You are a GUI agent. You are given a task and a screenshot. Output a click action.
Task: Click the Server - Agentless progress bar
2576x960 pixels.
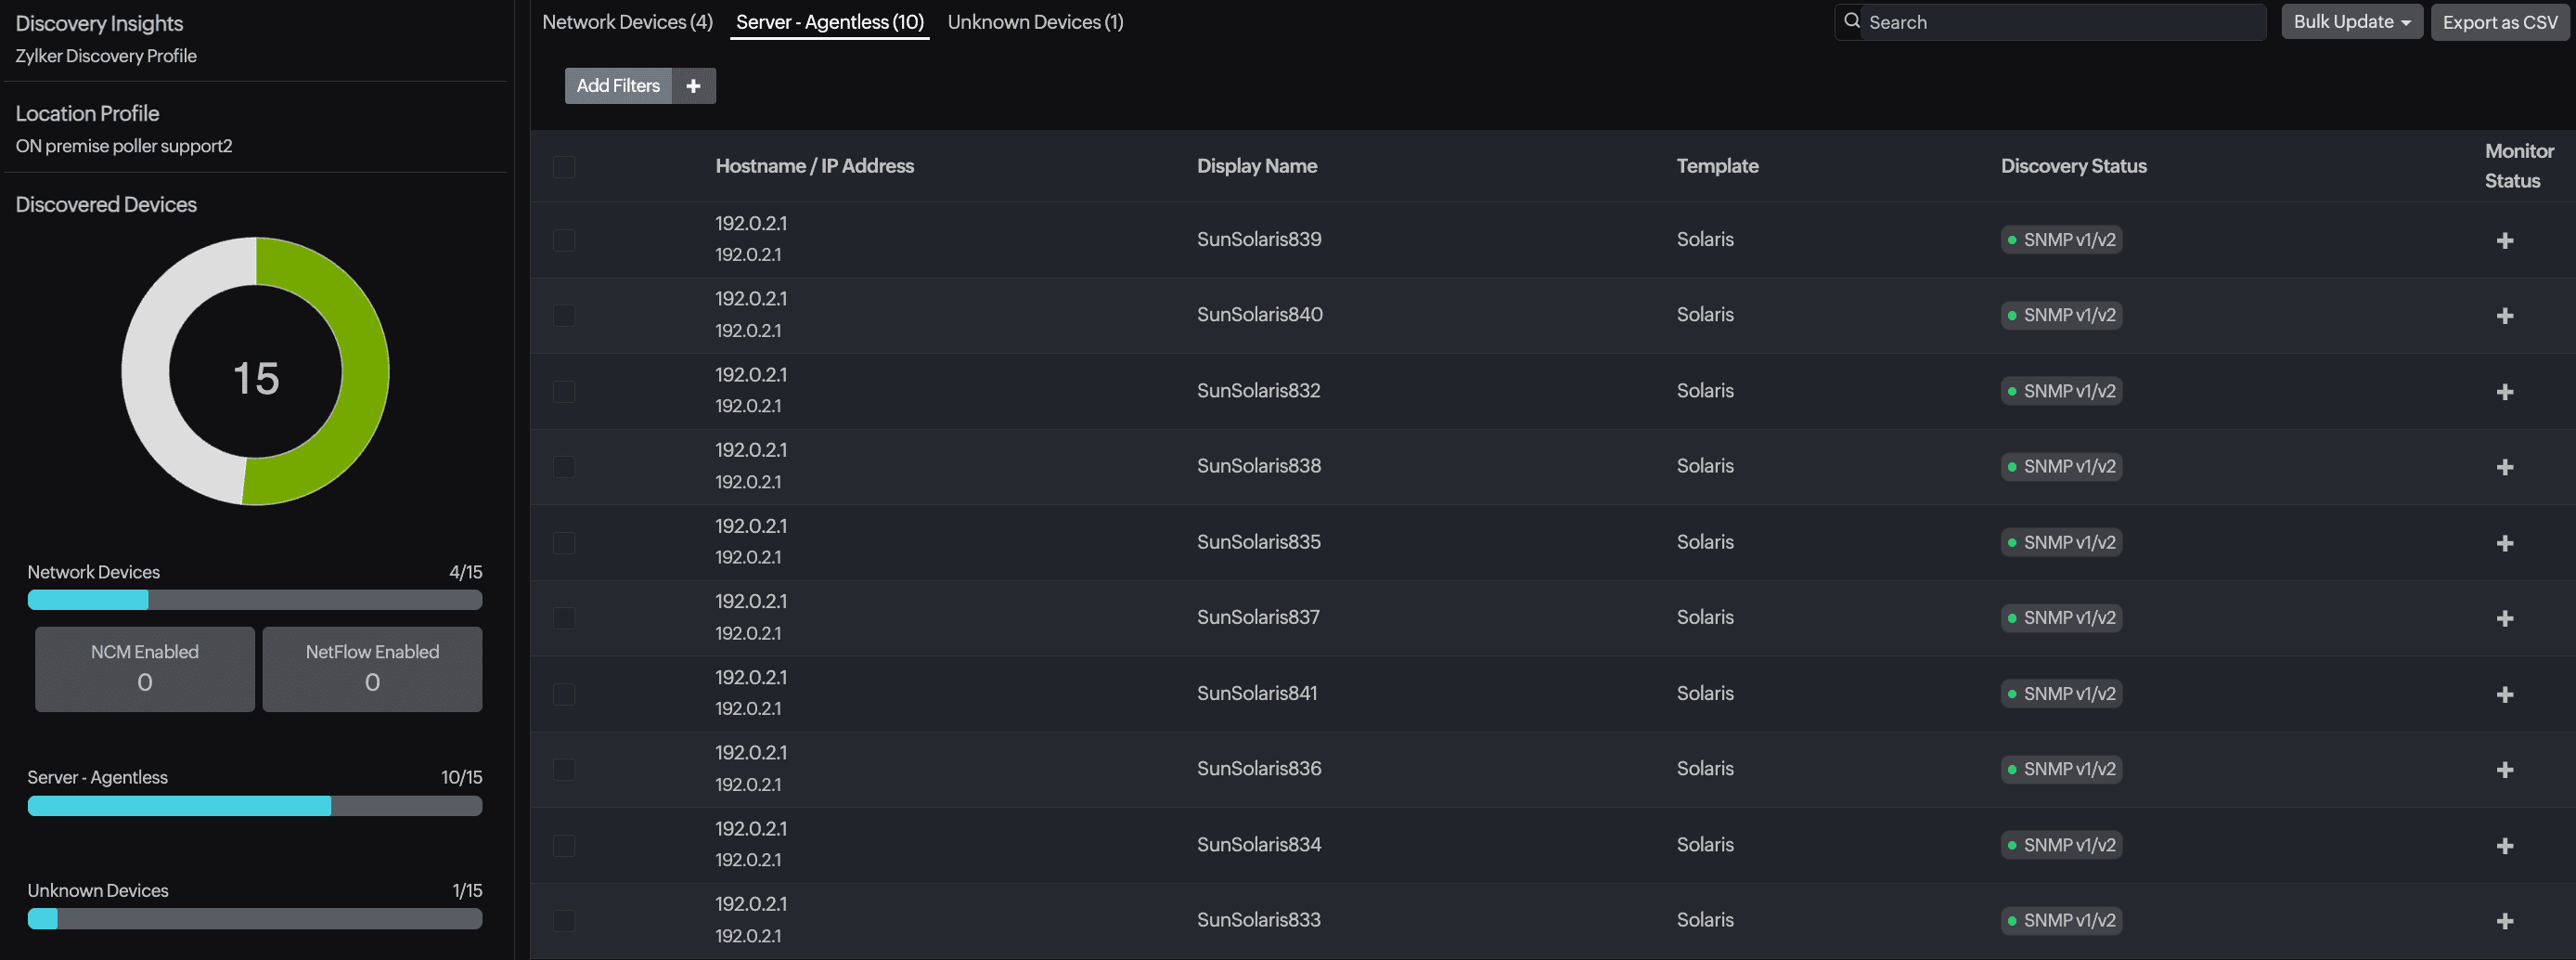click(x=255, y=806)
